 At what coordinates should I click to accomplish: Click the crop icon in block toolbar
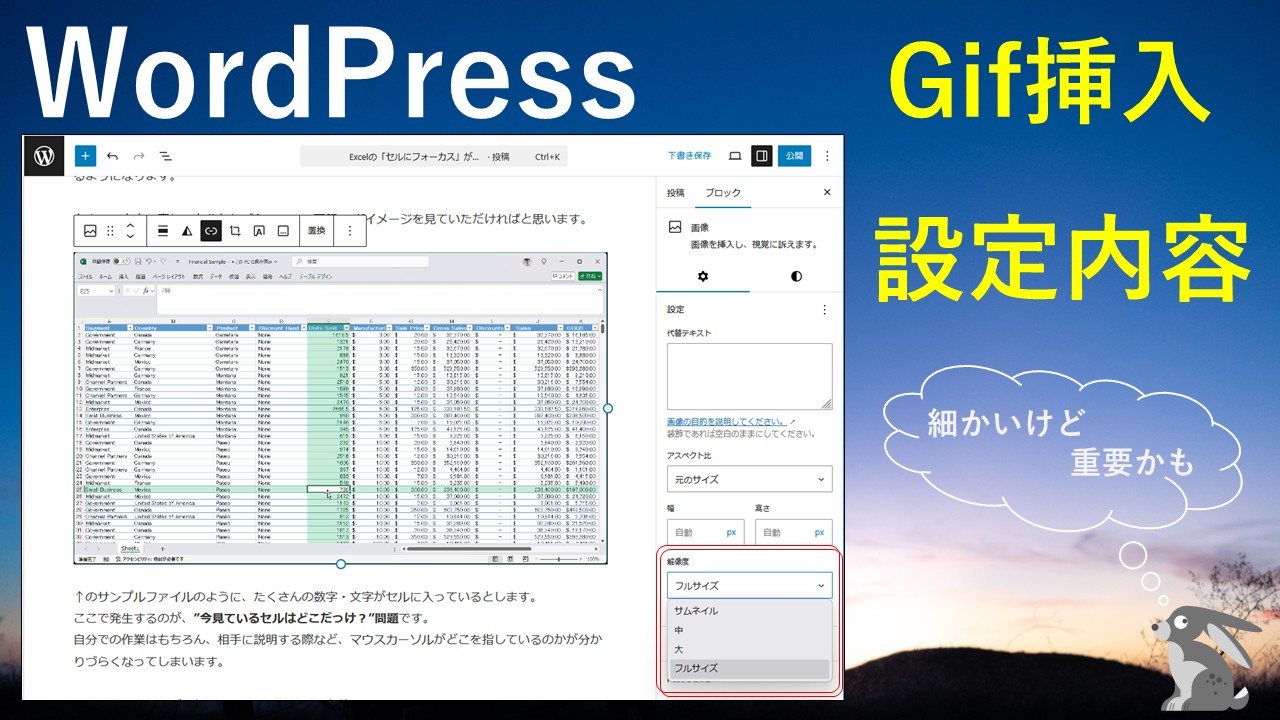[235, 231]
